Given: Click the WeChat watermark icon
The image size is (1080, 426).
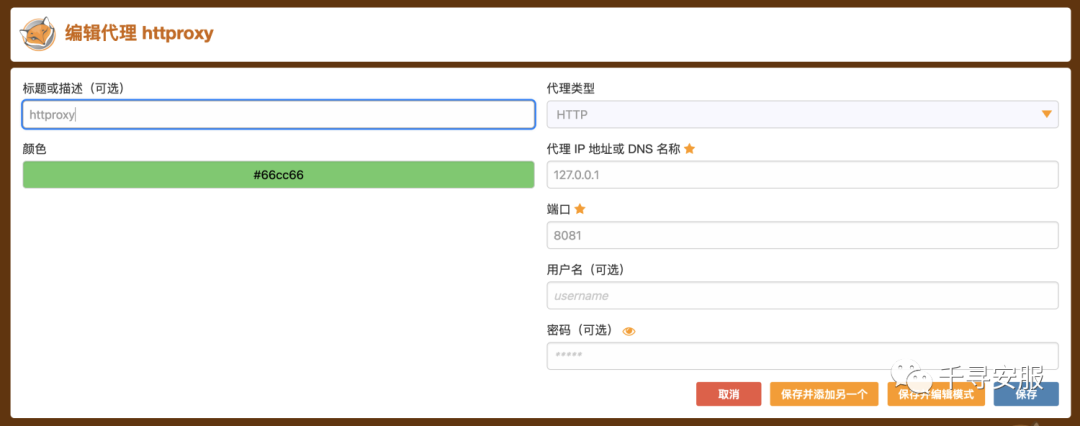Looking at the screenshot, I should point(914,377).
